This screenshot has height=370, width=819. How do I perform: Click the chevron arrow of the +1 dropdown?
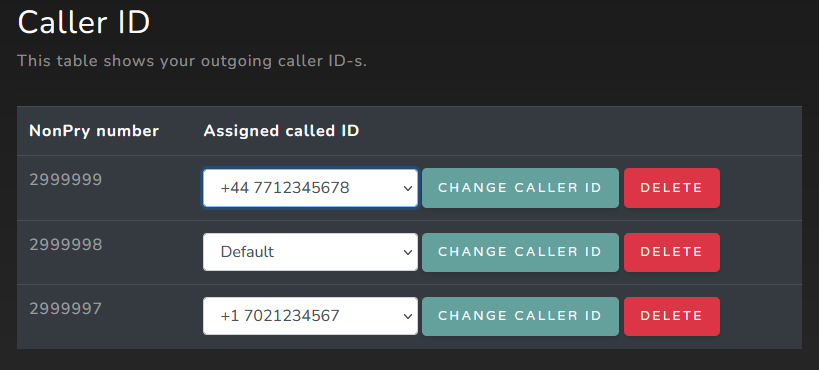[x=408, y=317]
